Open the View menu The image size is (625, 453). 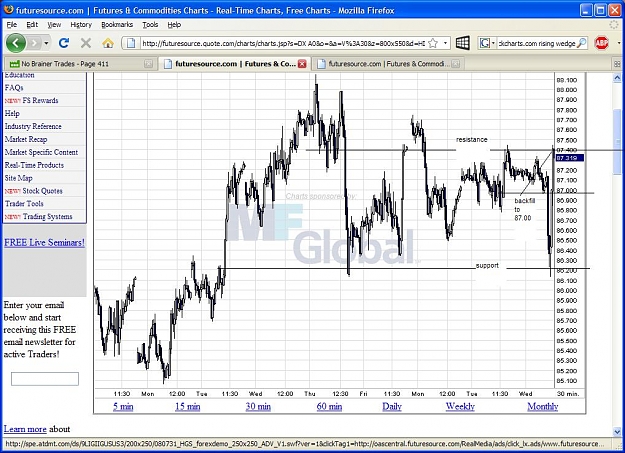click(x=54, y=25)
